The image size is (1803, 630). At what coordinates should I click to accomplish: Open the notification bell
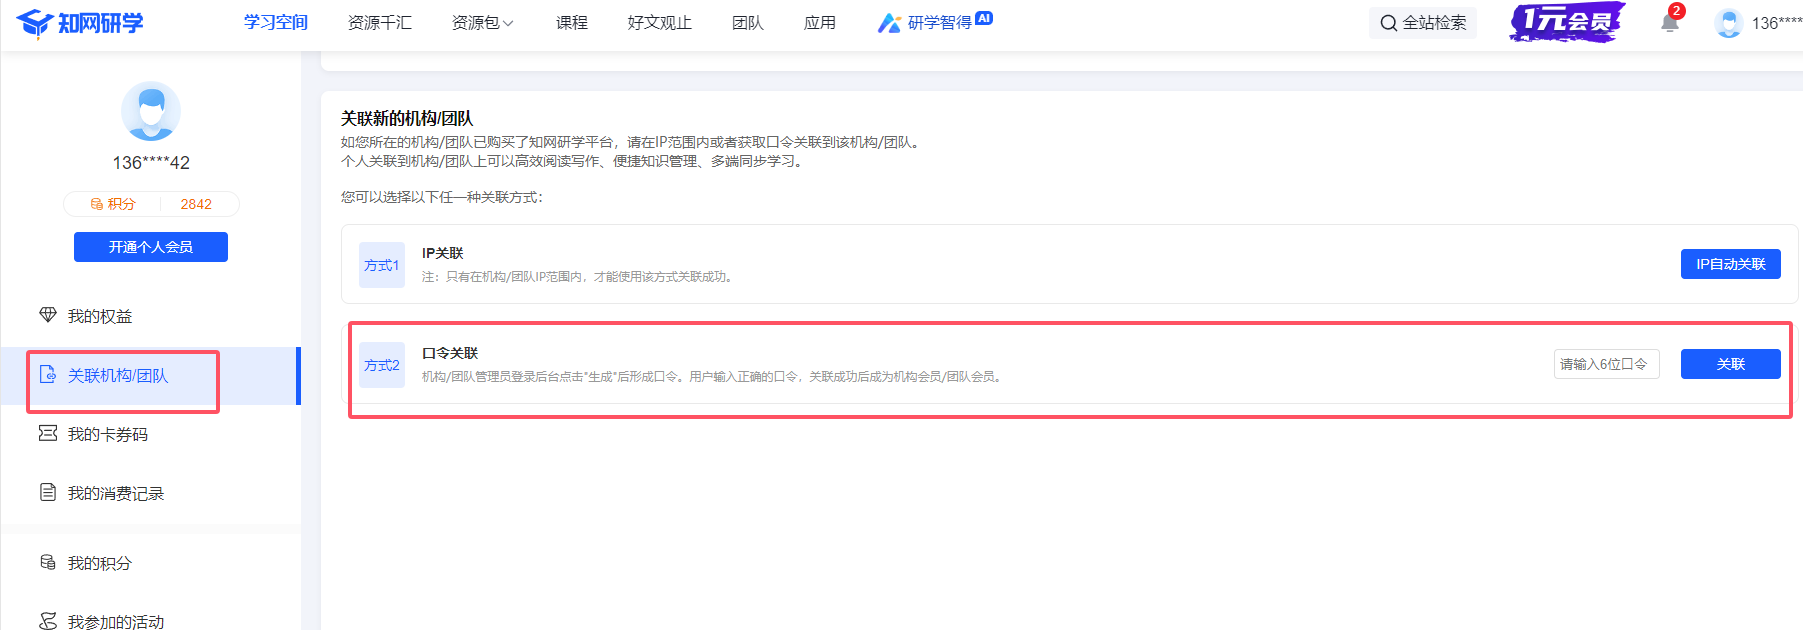[1669, 22]
